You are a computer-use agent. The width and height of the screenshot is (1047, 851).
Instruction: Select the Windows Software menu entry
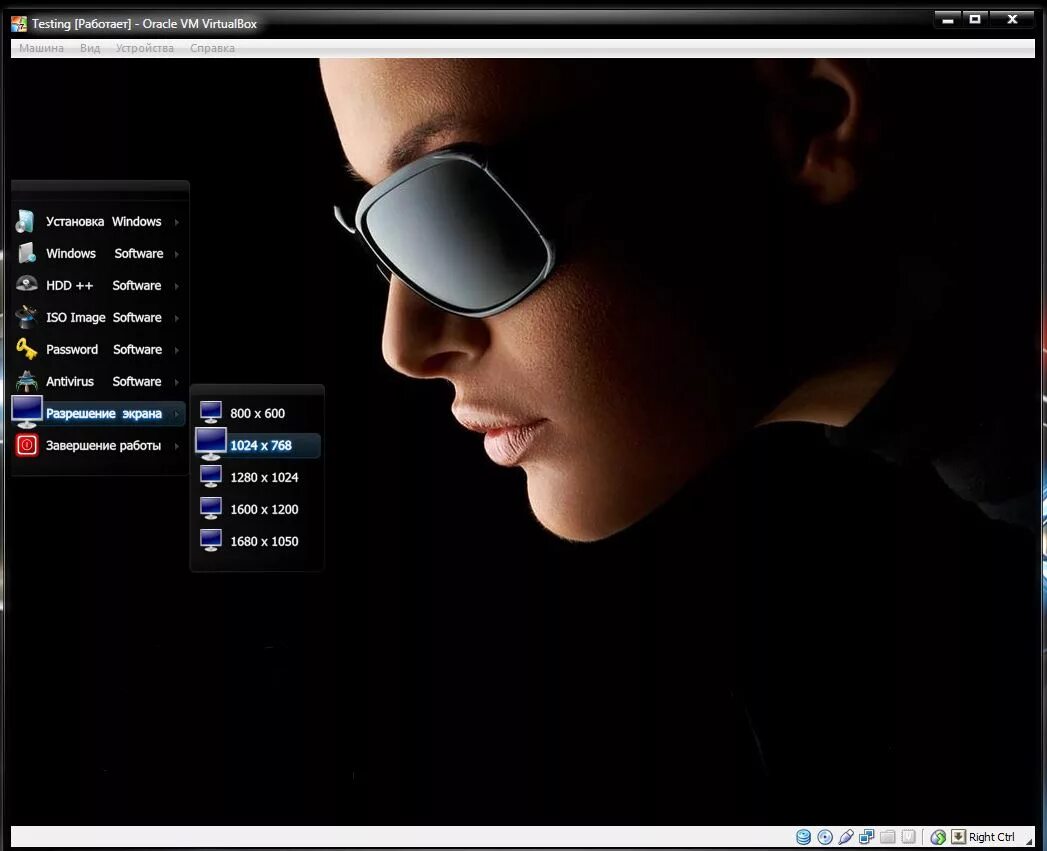point(99,253)
